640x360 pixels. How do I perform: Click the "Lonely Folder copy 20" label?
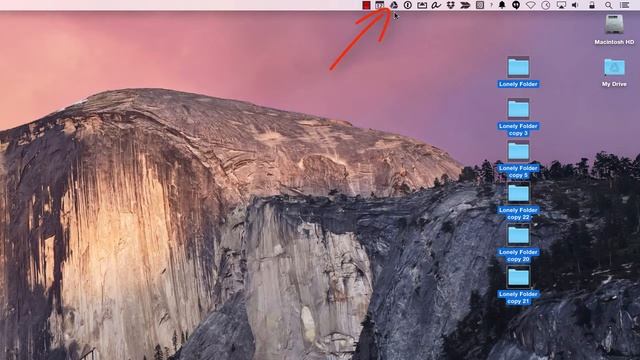pos(518,256)
